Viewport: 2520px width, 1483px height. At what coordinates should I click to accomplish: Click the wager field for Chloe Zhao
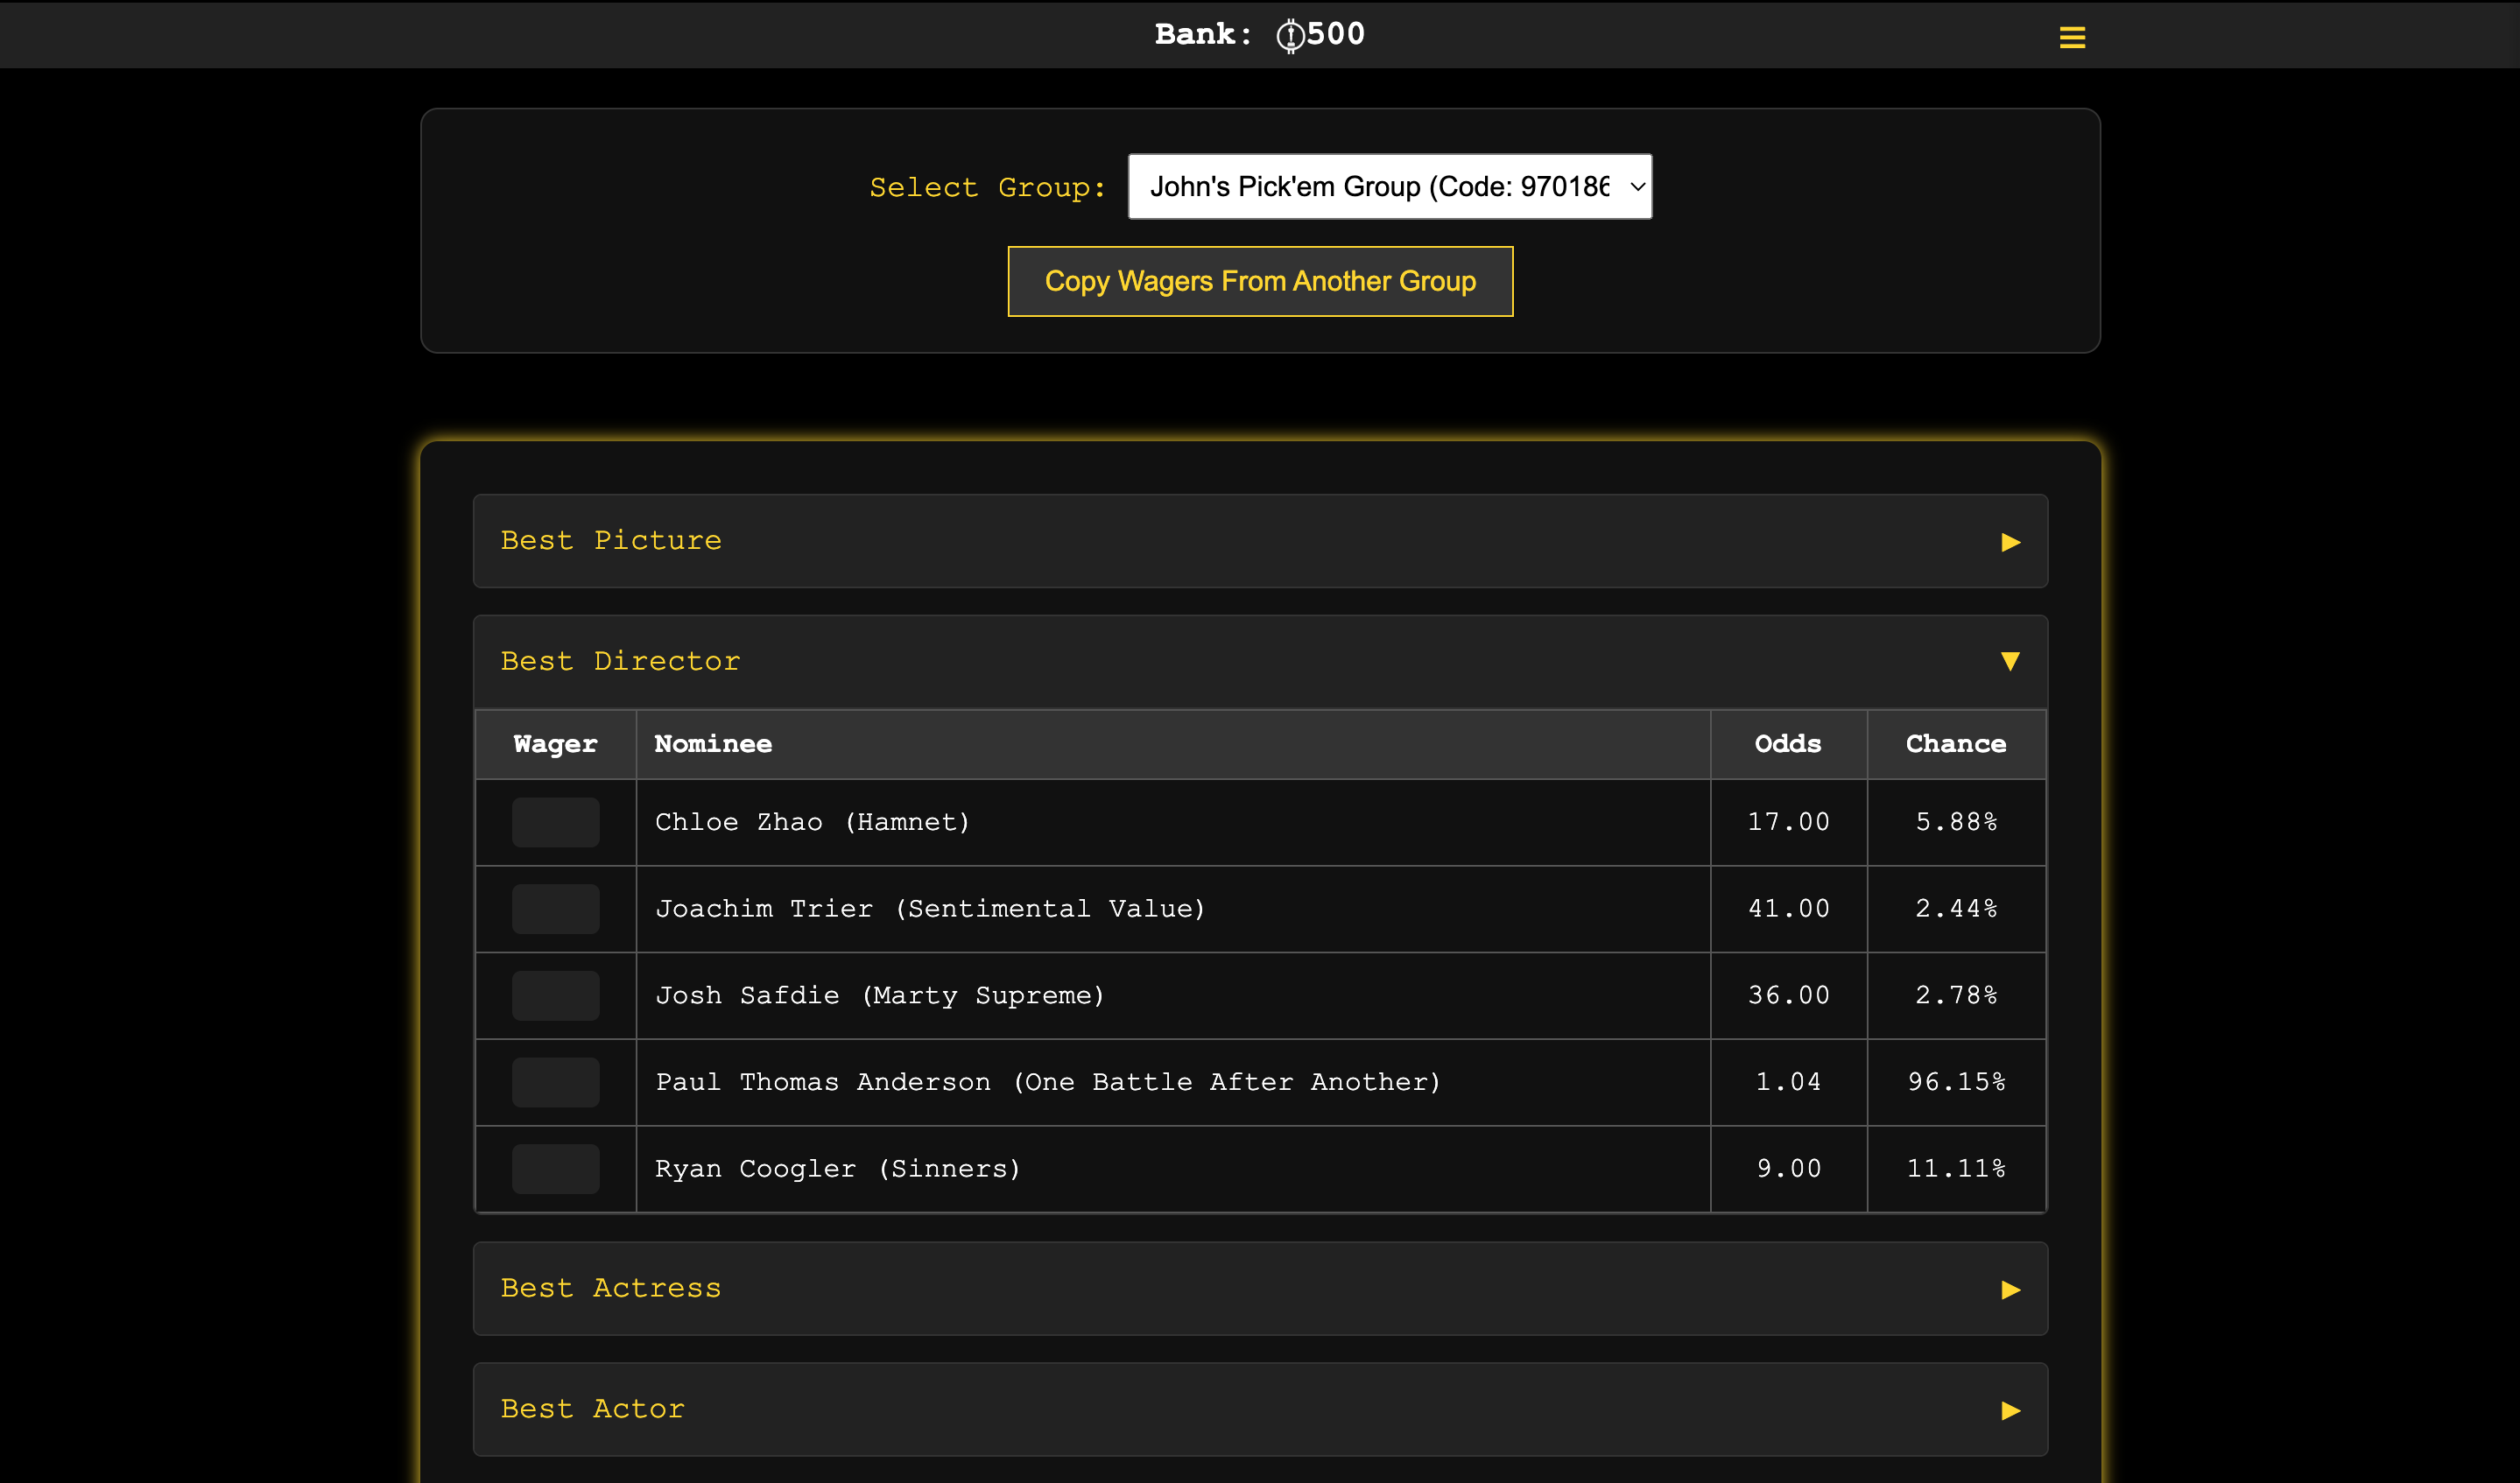(x=555, y=822)
